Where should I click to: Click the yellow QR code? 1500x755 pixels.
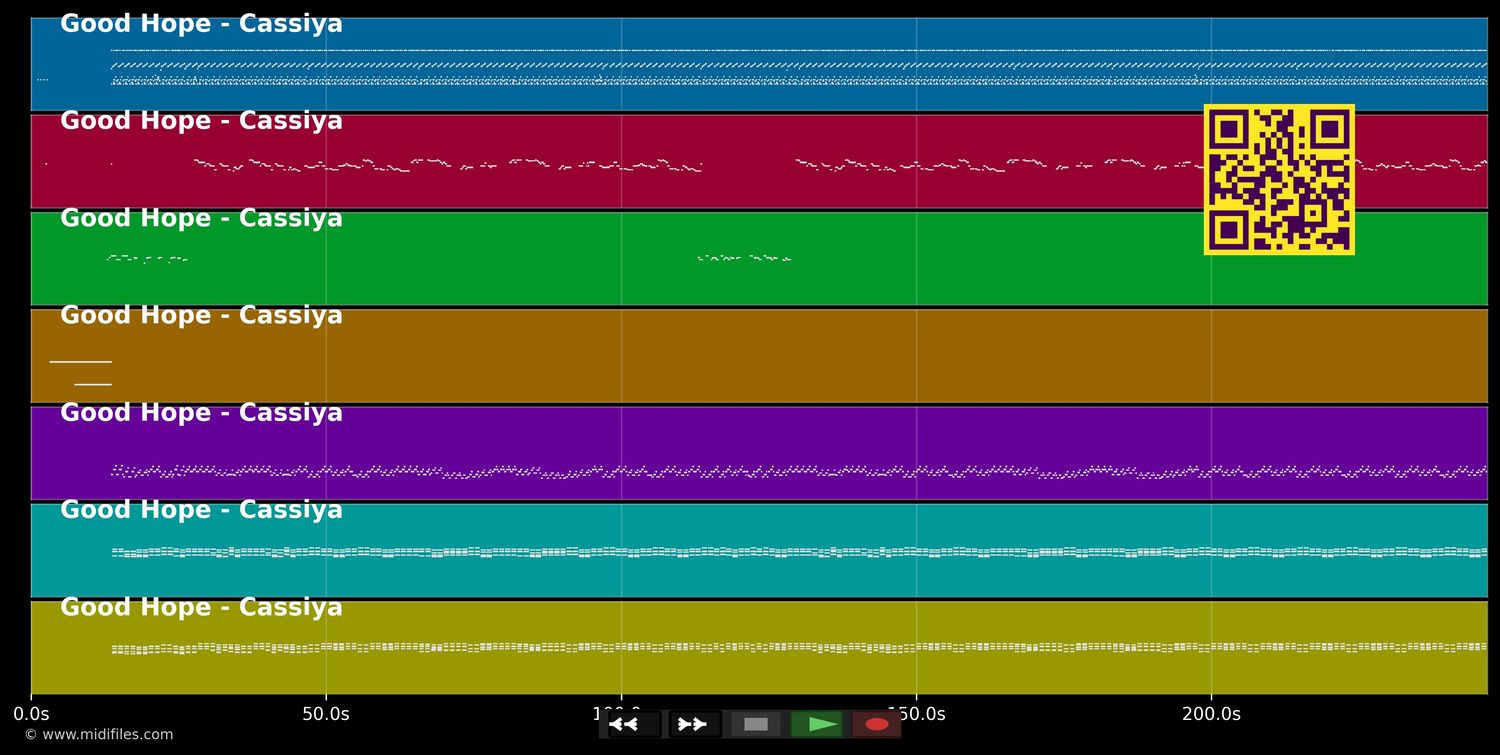click(x=1279, y=179)
